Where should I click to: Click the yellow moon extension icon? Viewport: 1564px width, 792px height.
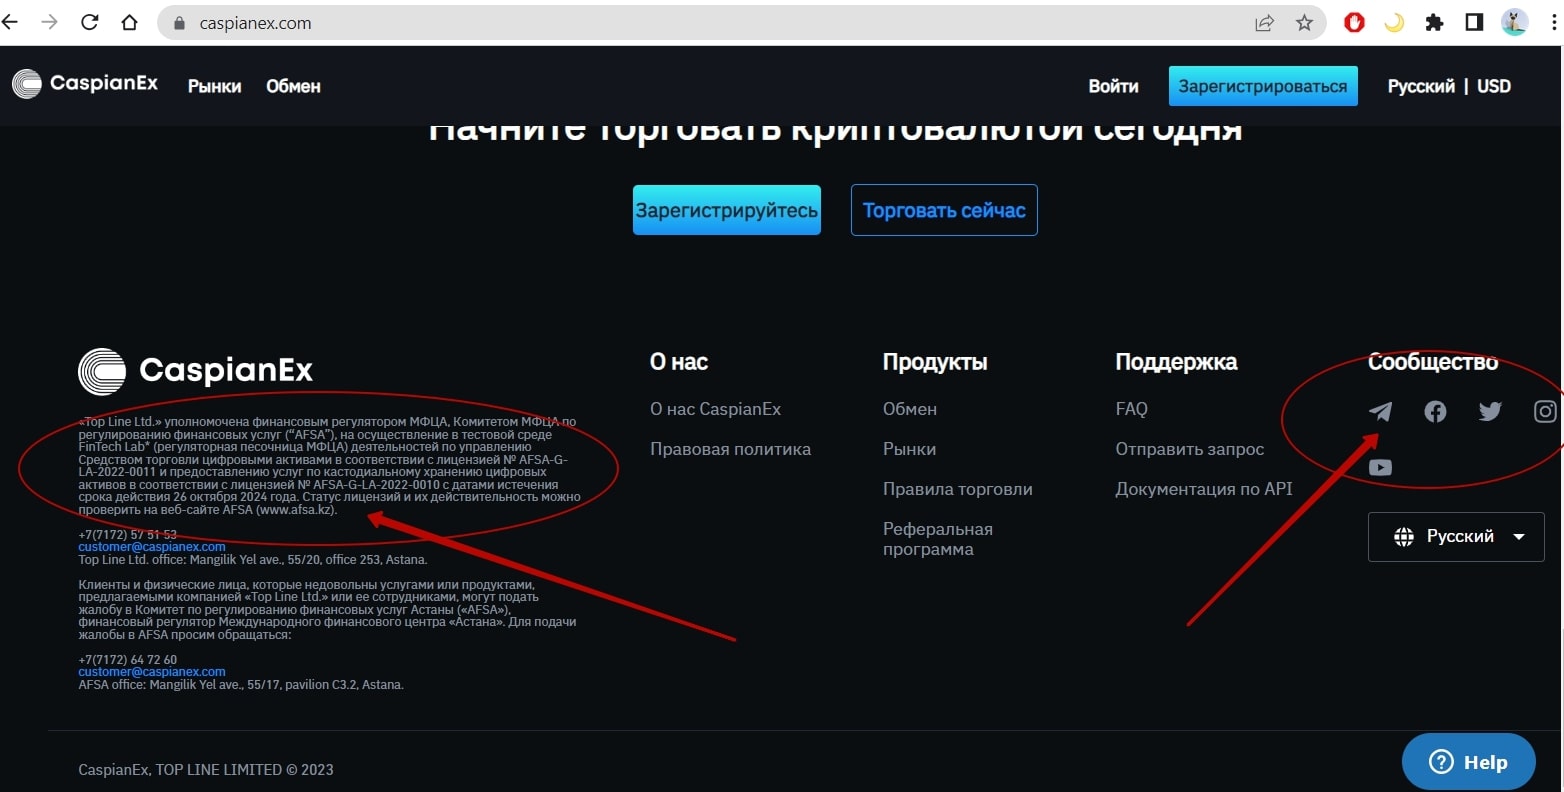tap(1394, 22)
